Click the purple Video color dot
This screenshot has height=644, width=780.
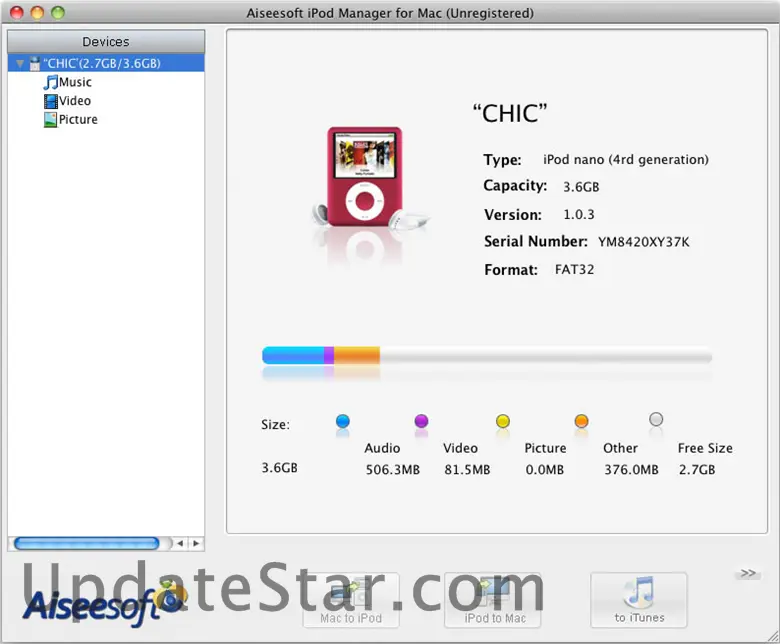coord(421,421)
